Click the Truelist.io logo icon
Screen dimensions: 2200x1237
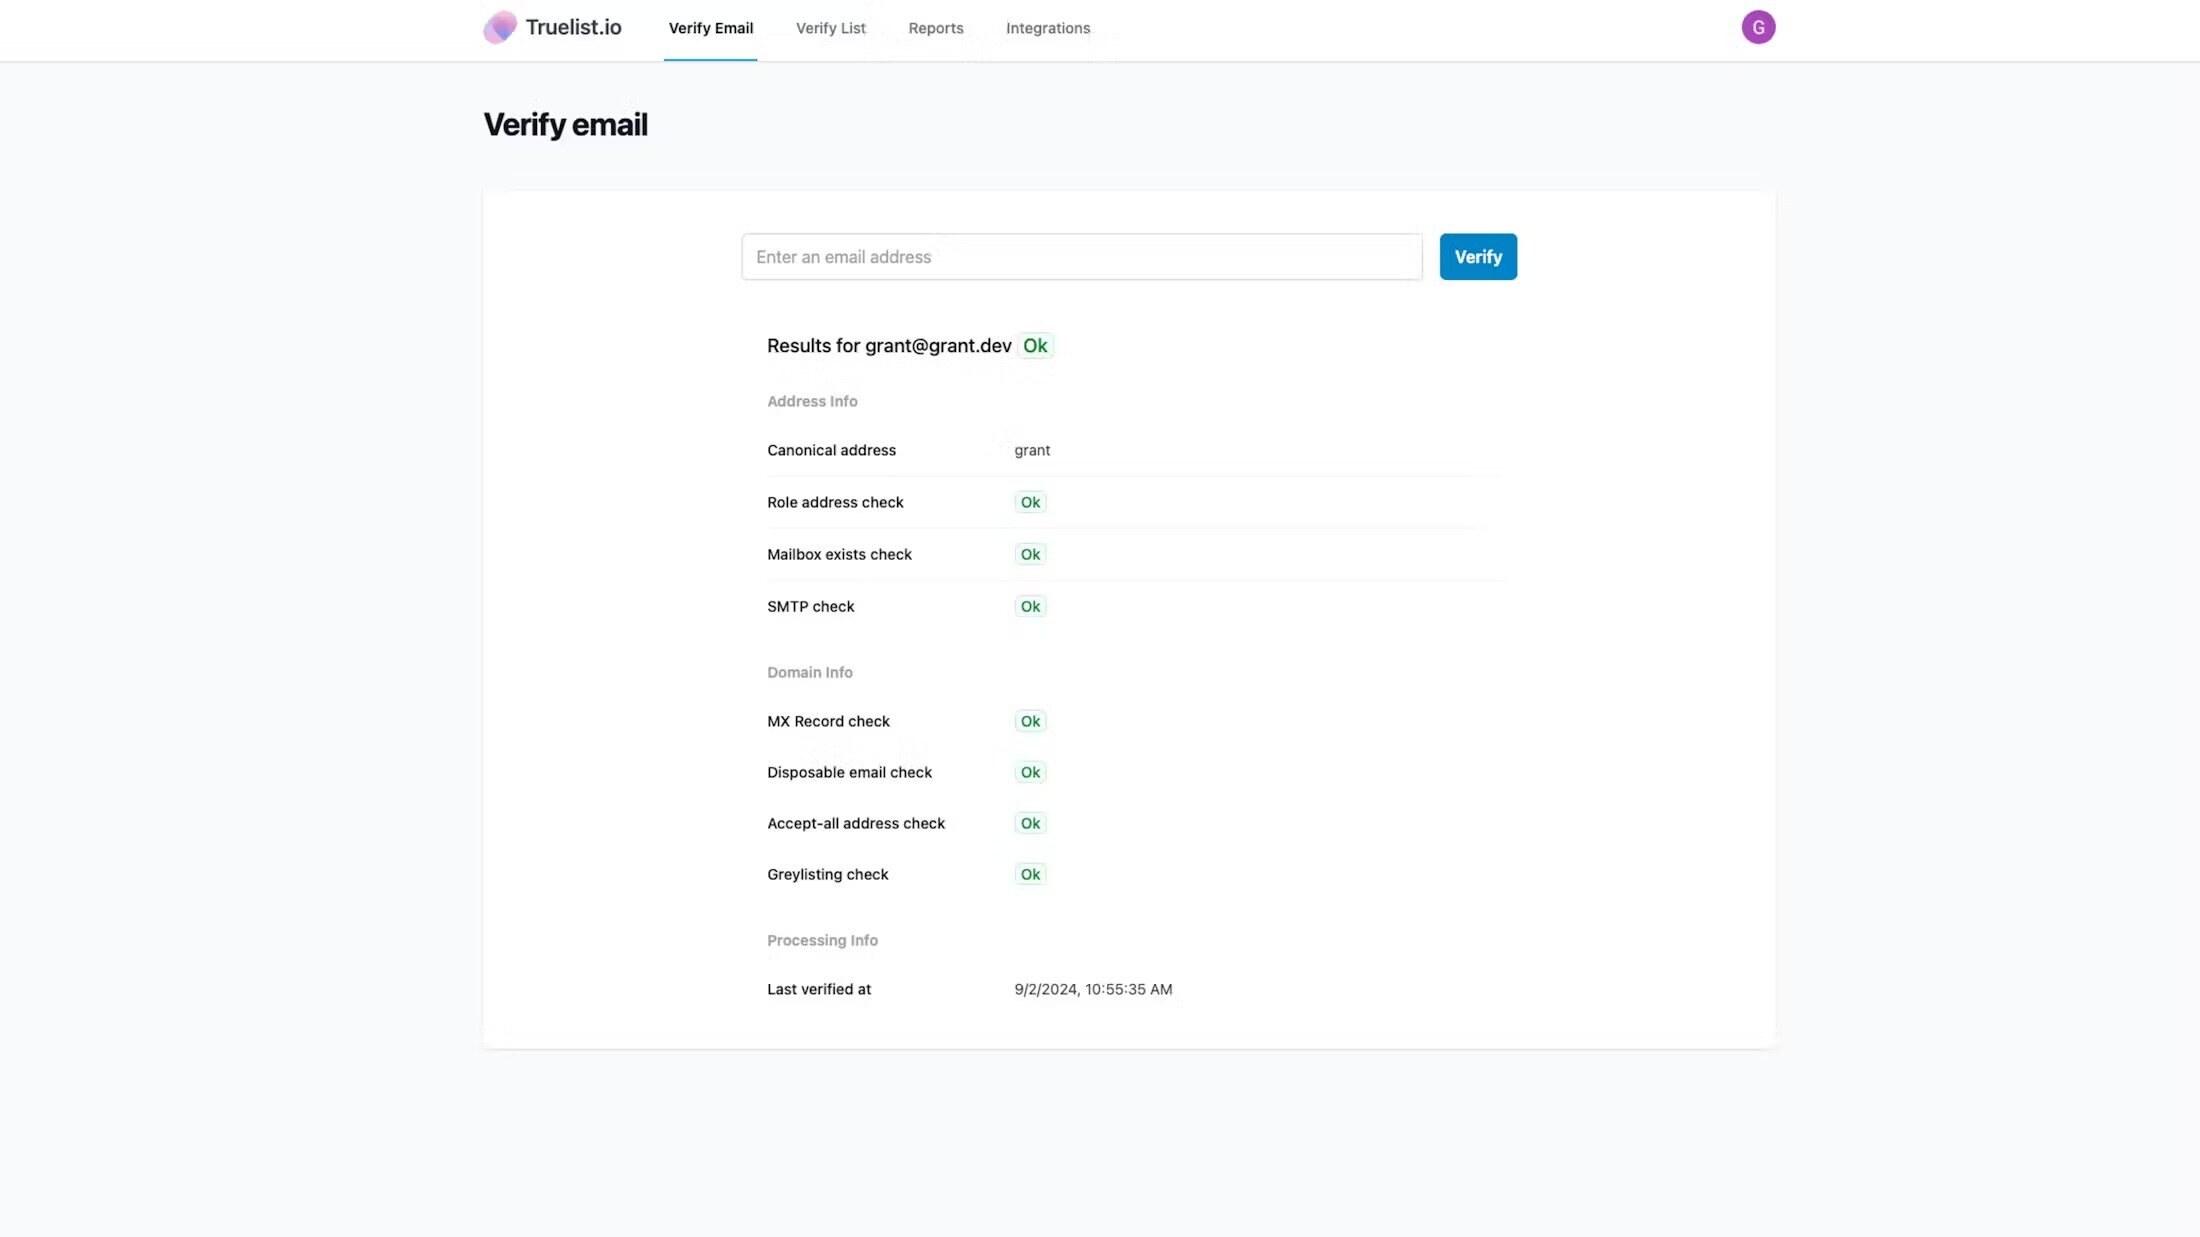[500, 27]
